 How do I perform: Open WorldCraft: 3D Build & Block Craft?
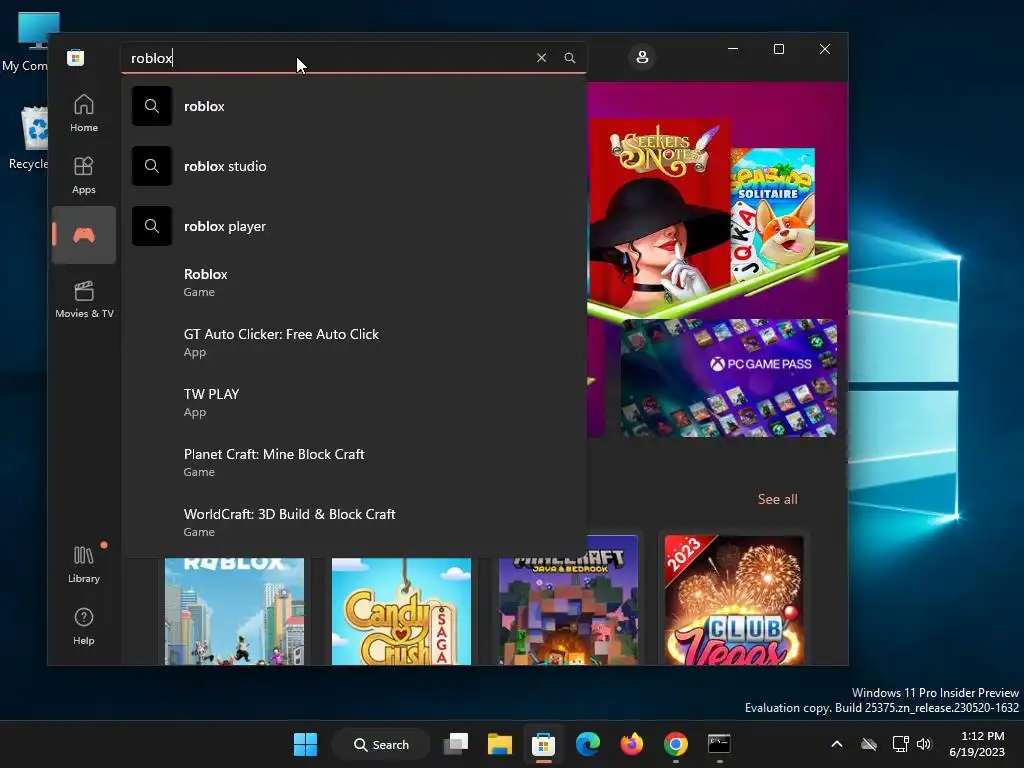tap(353, 522)
